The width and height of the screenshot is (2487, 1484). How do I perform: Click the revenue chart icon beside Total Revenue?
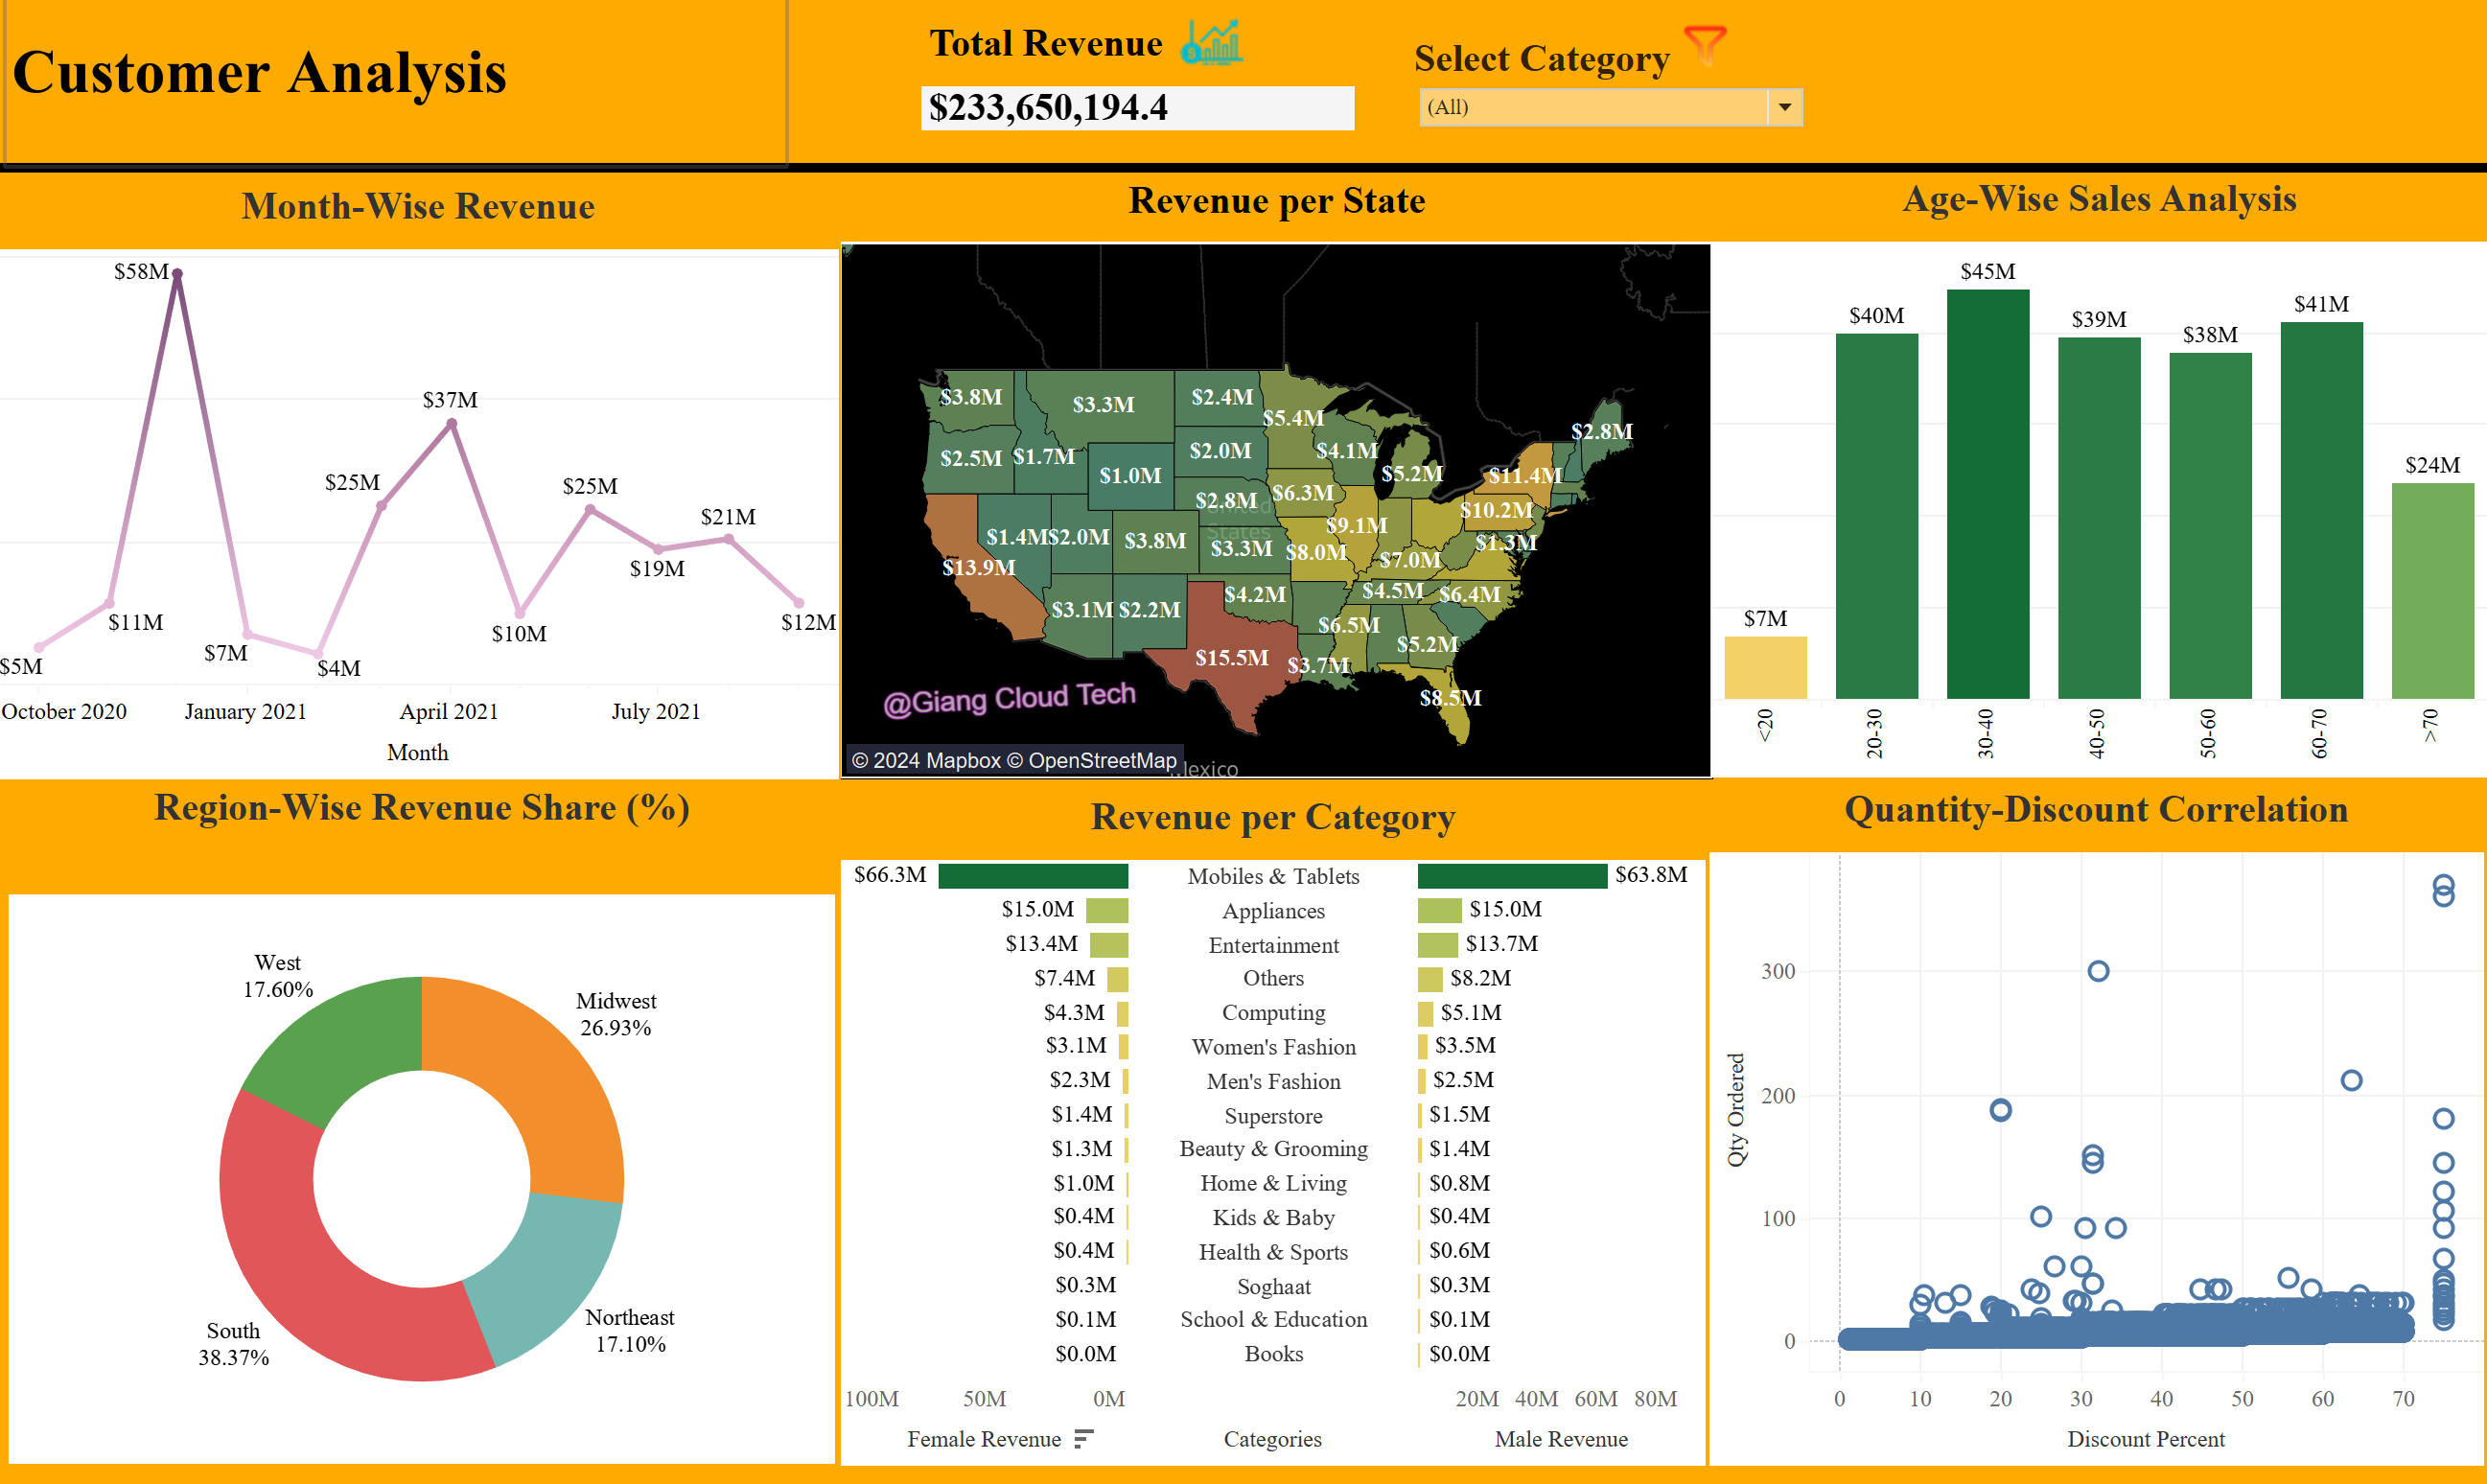1211,43
